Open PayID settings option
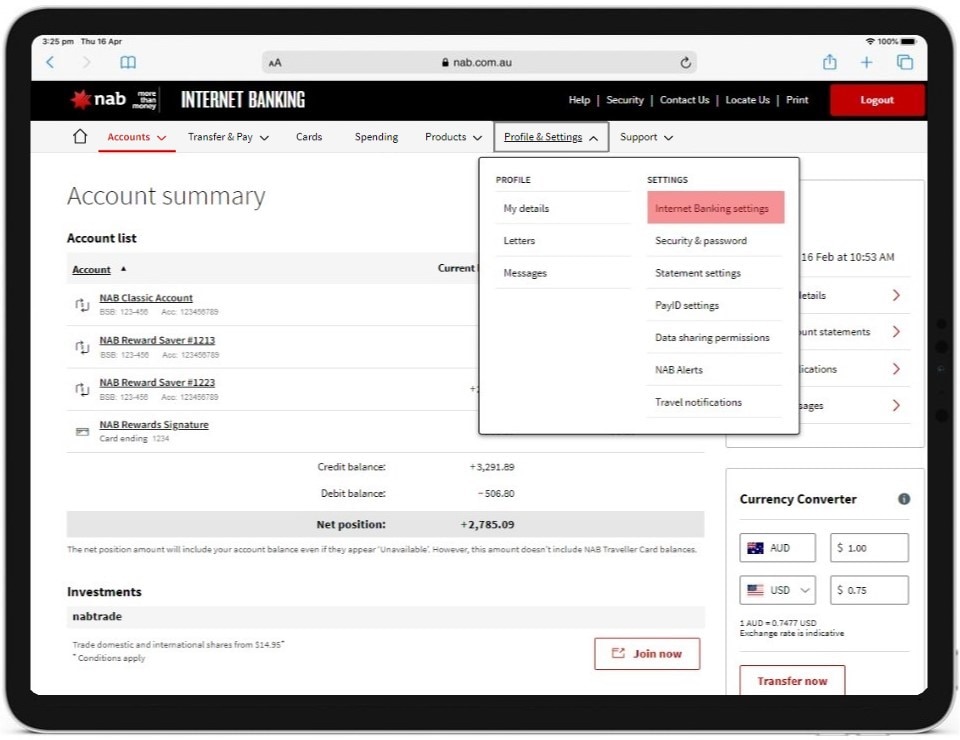Viewport: 960px width, 740px height. click(x=687, y=305)
